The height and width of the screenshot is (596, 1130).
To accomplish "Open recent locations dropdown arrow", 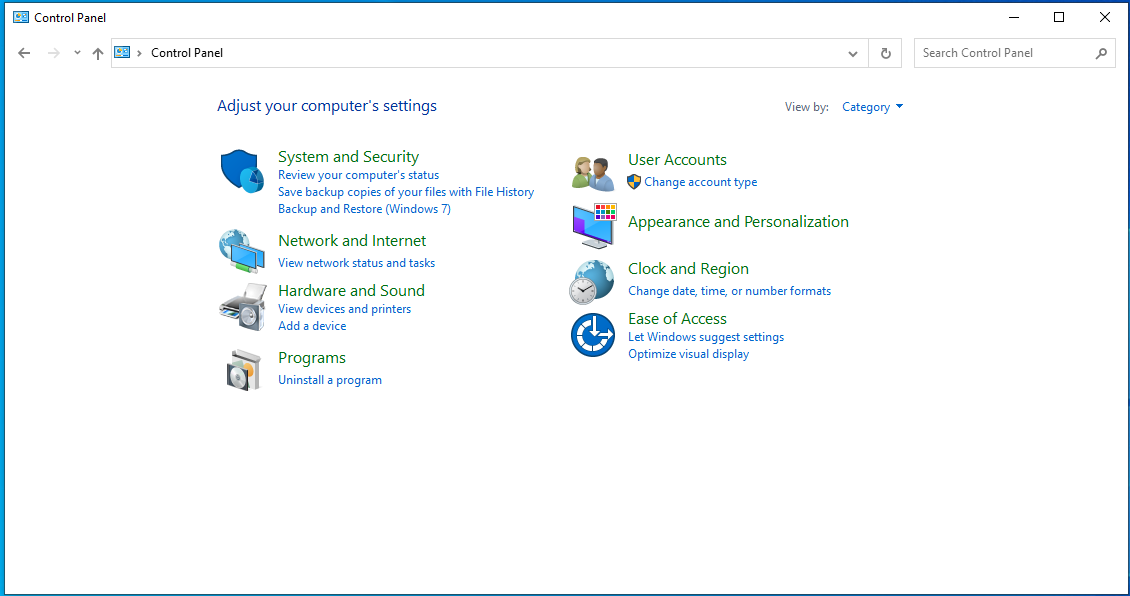I will (x=77, y=53).
